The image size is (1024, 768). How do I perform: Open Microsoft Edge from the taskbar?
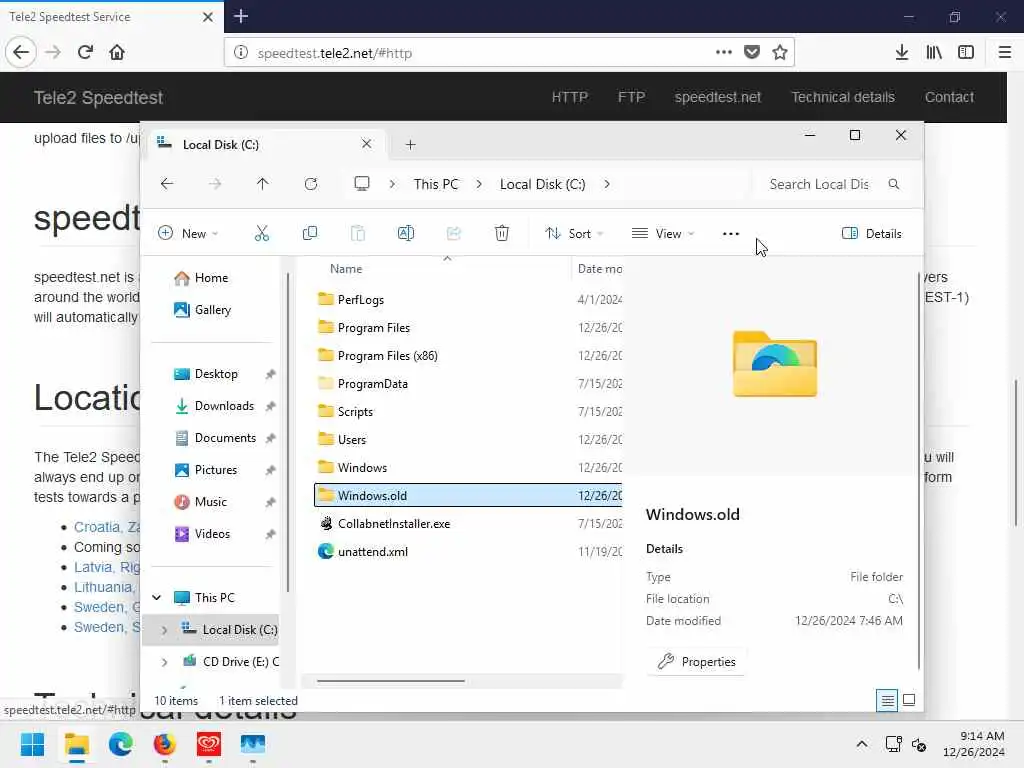coord(120,744)
